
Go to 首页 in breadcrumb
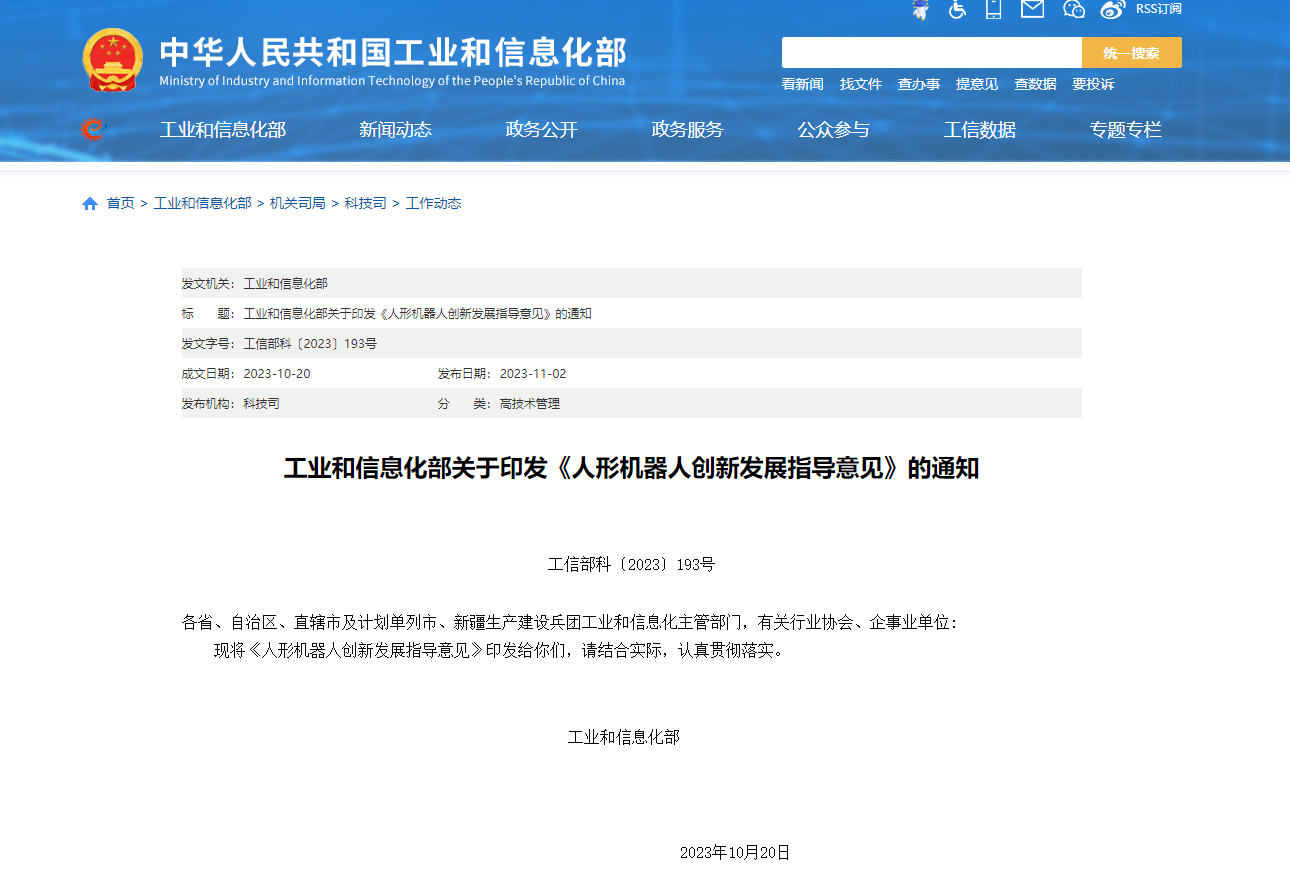tap(120, 203)
